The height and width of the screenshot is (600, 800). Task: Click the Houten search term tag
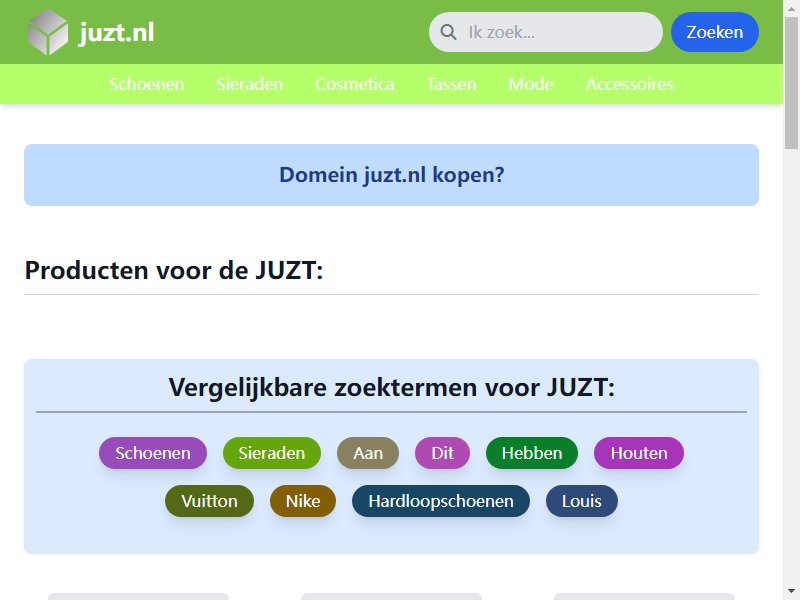click(x=639, y=453)
